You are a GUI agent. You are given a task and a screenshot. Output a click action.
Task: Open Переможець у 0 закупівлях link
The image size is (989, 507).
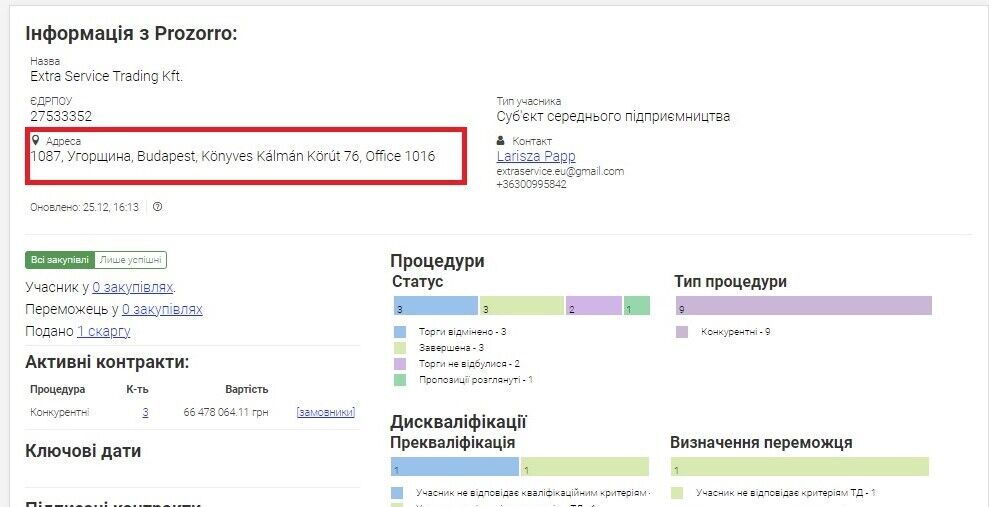click(x=162, y=310)
